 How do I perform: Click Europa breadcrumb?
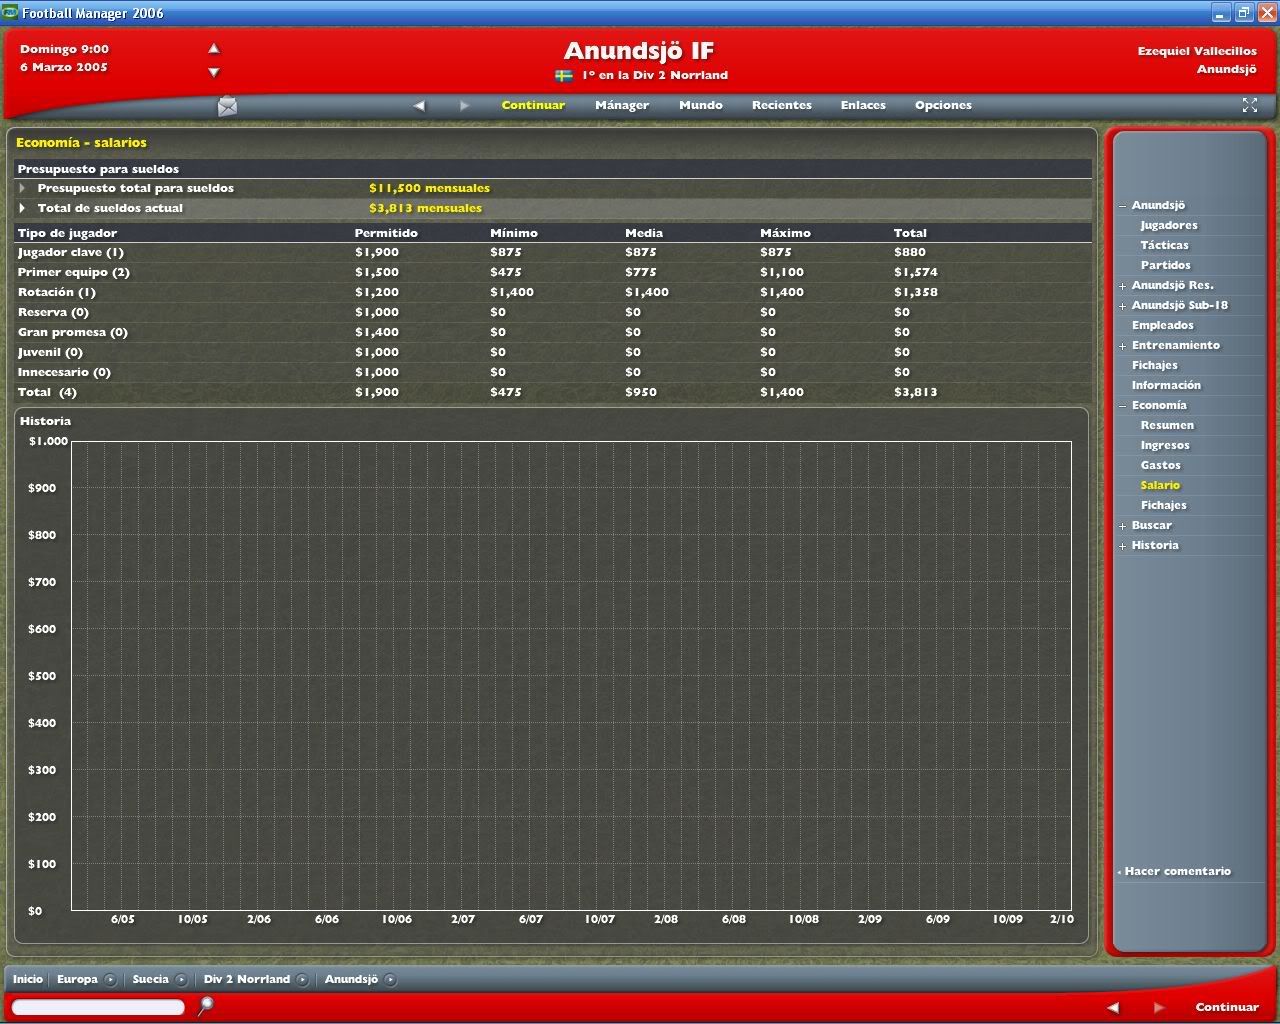pos(77,979)
